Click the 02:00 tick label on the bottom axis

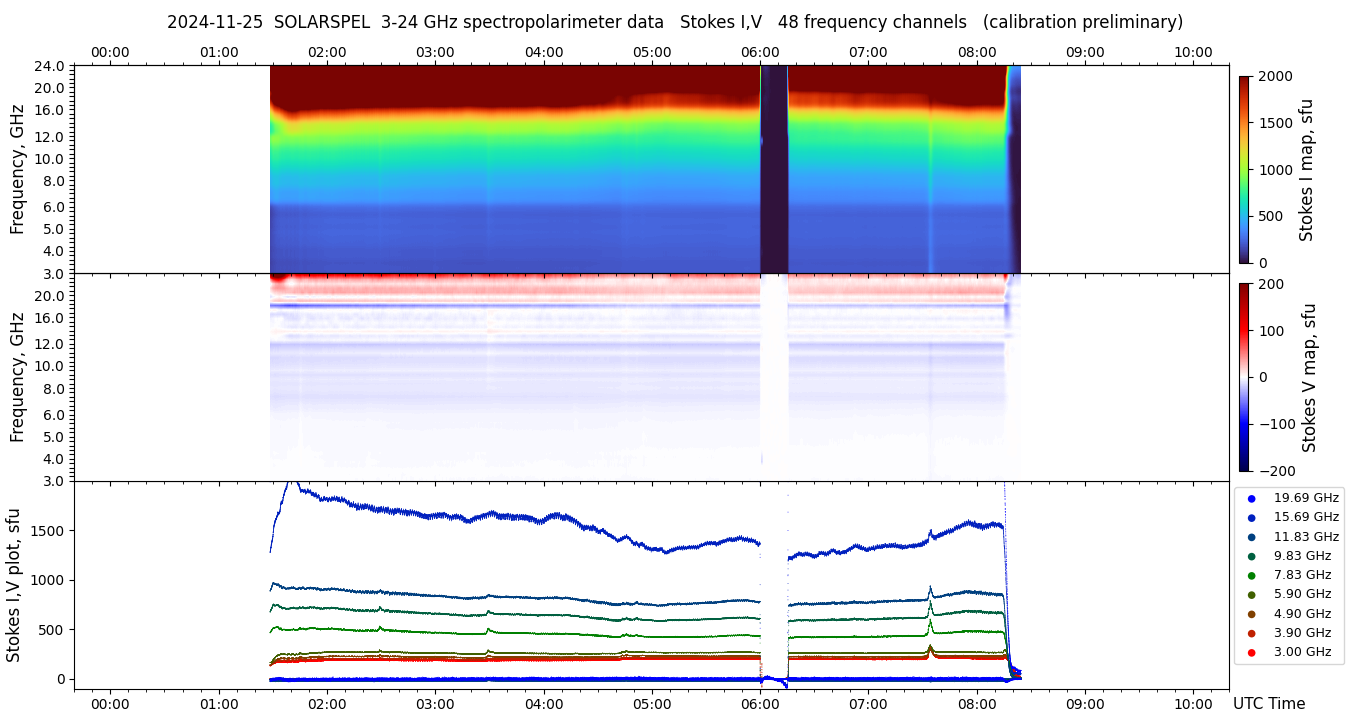(327, 703)
